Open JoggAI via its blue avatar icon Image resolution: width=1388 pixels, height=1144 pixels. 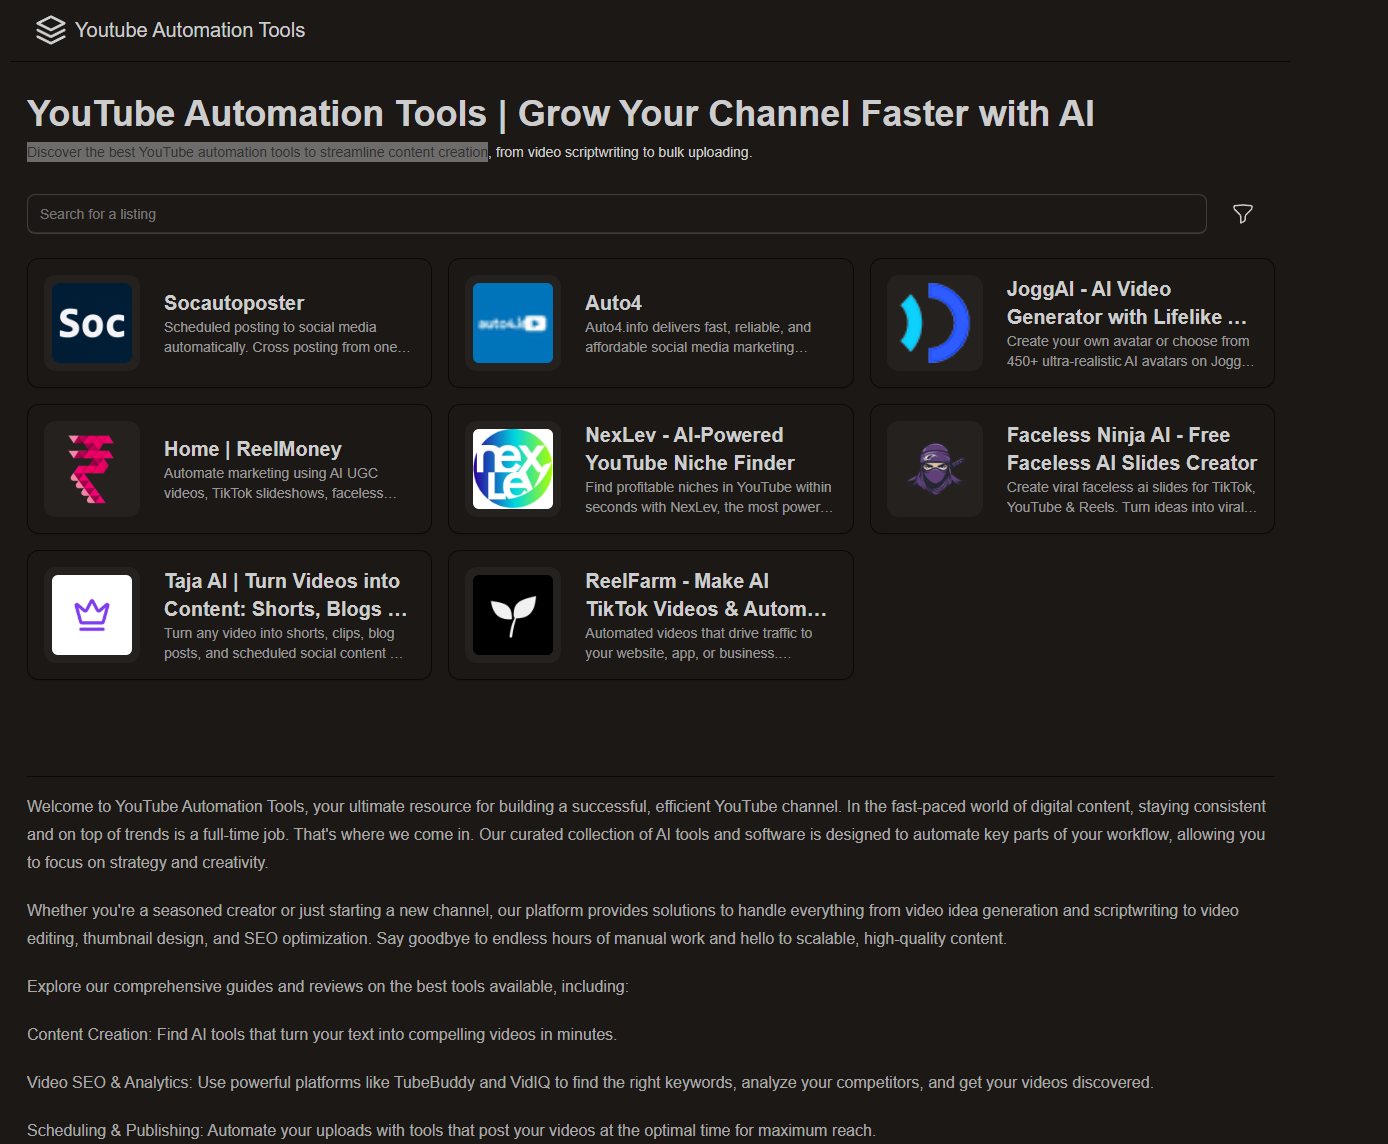coord(934,322)
